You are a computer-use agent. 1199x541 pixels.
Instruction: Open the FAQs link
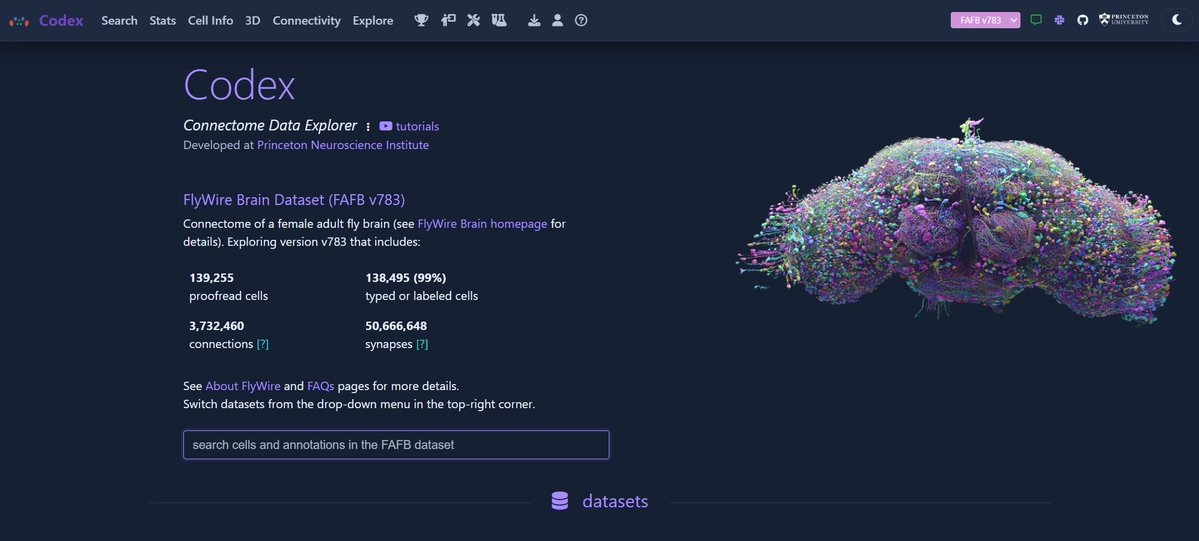321,386
